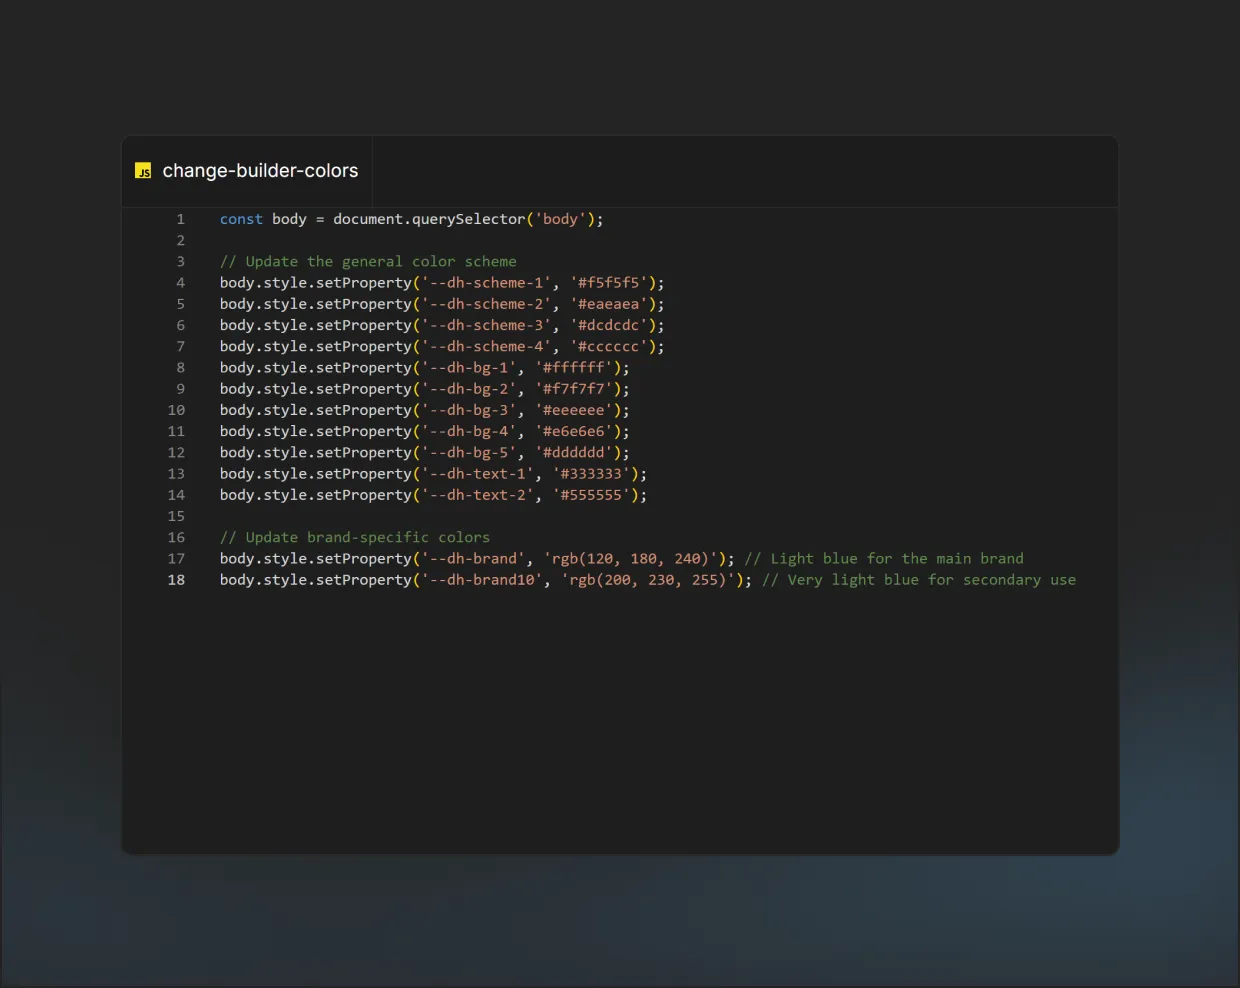Click the '--dh-scheme-2' property name
This screenshot has height=988, width=1240.
pos(486,304)
